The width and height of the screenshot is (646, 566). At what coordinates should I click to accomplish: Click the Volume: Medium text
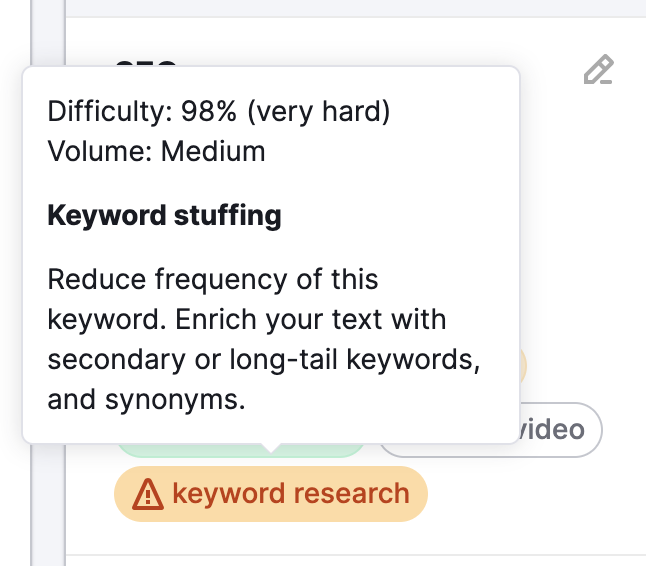coord(157,152)
